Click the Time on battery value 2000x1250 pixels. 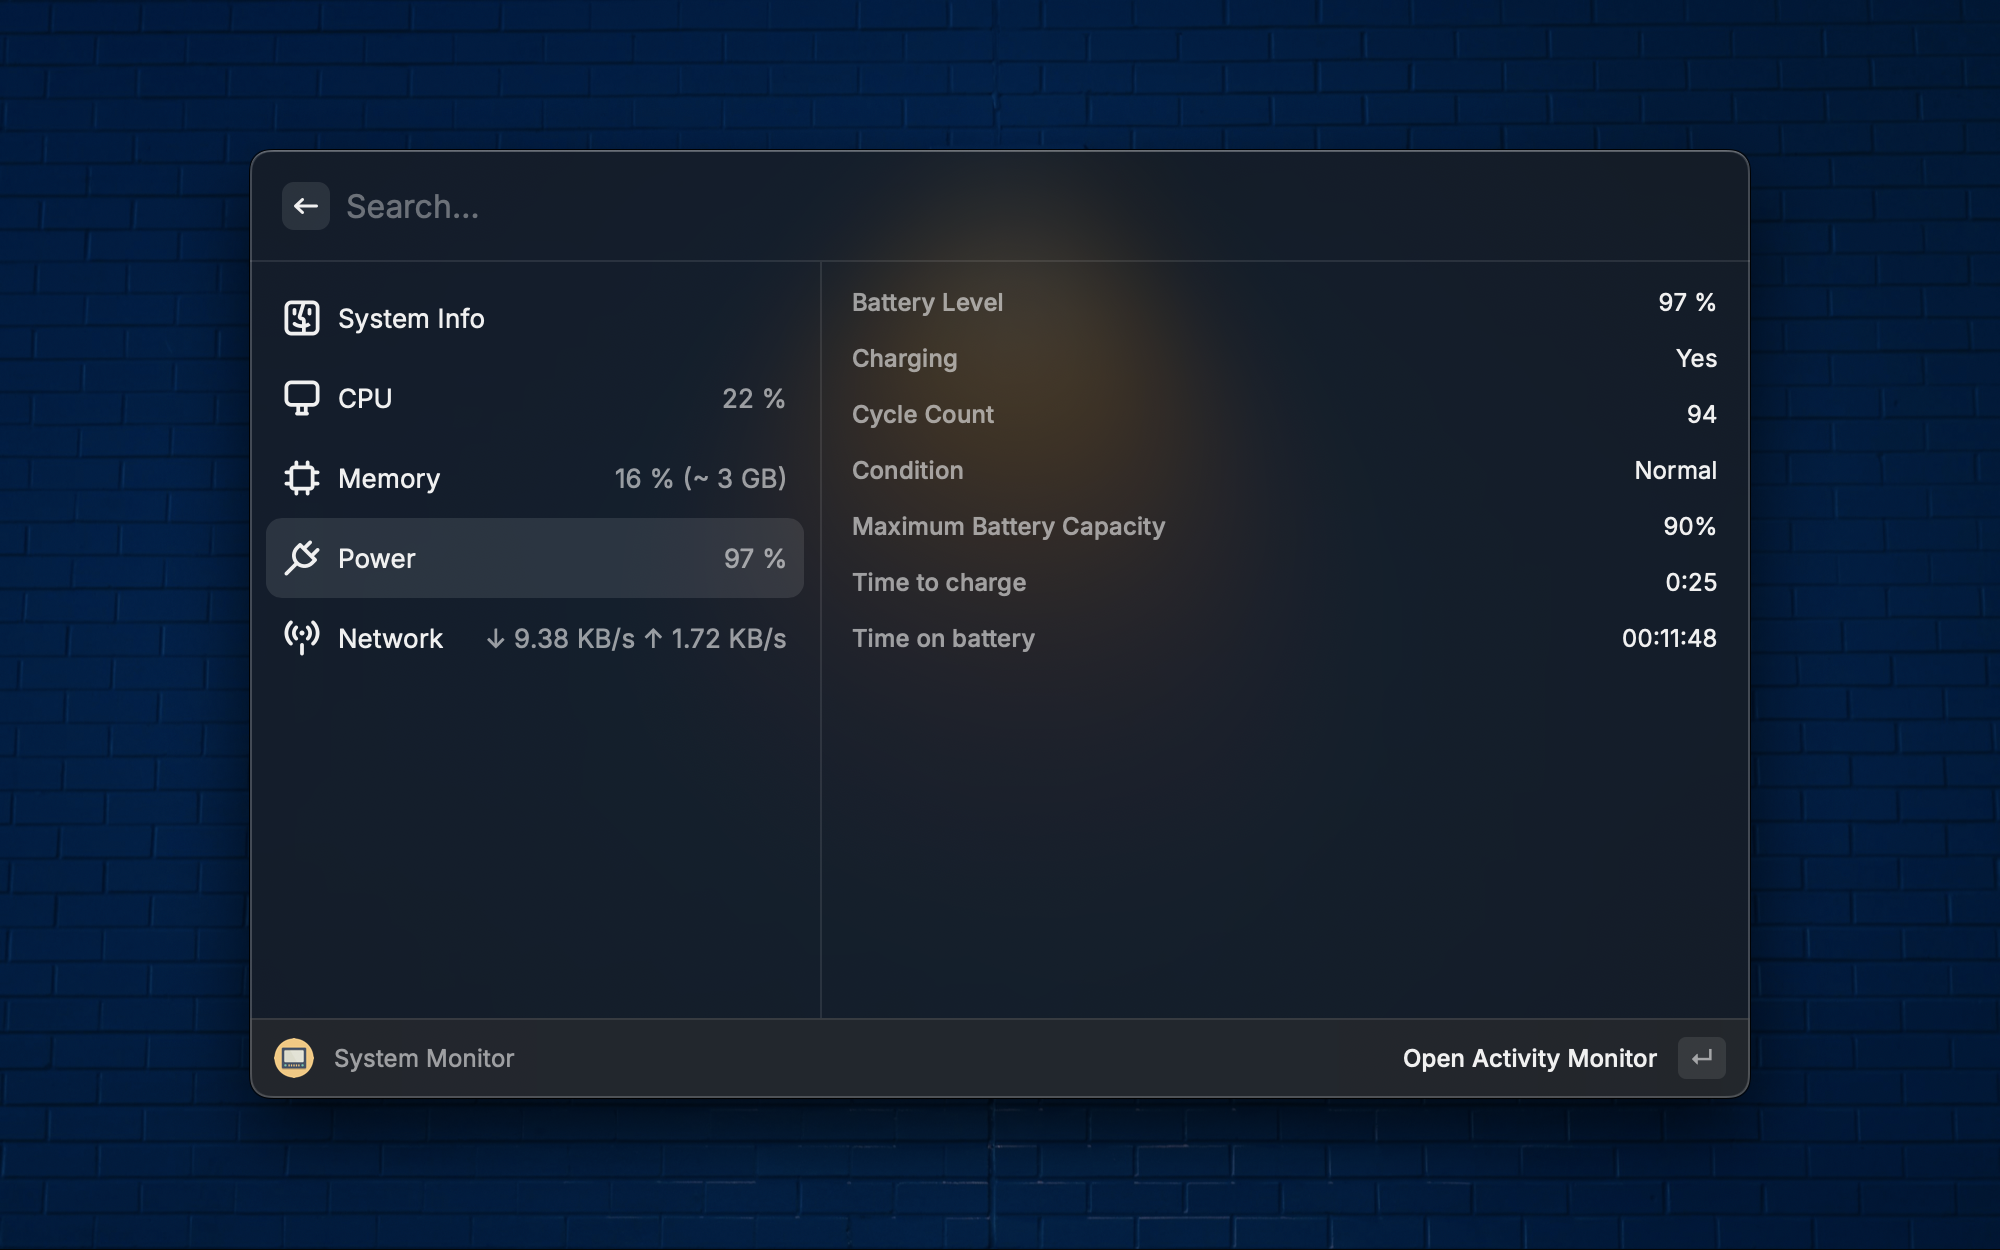1668,638
